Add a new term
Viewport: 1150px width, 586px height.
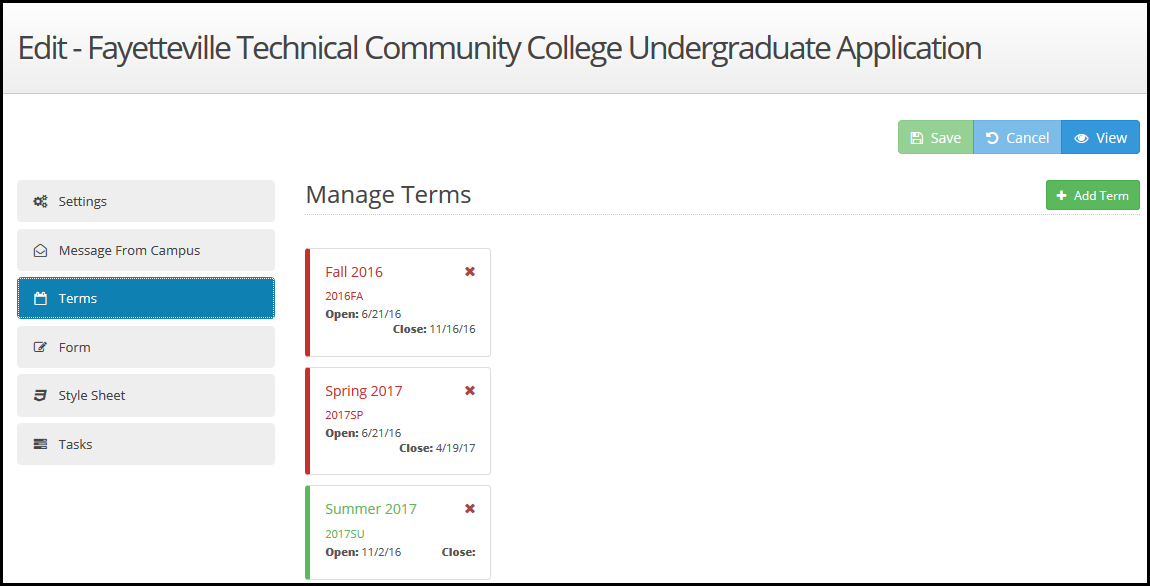(x=1092, y=195)
